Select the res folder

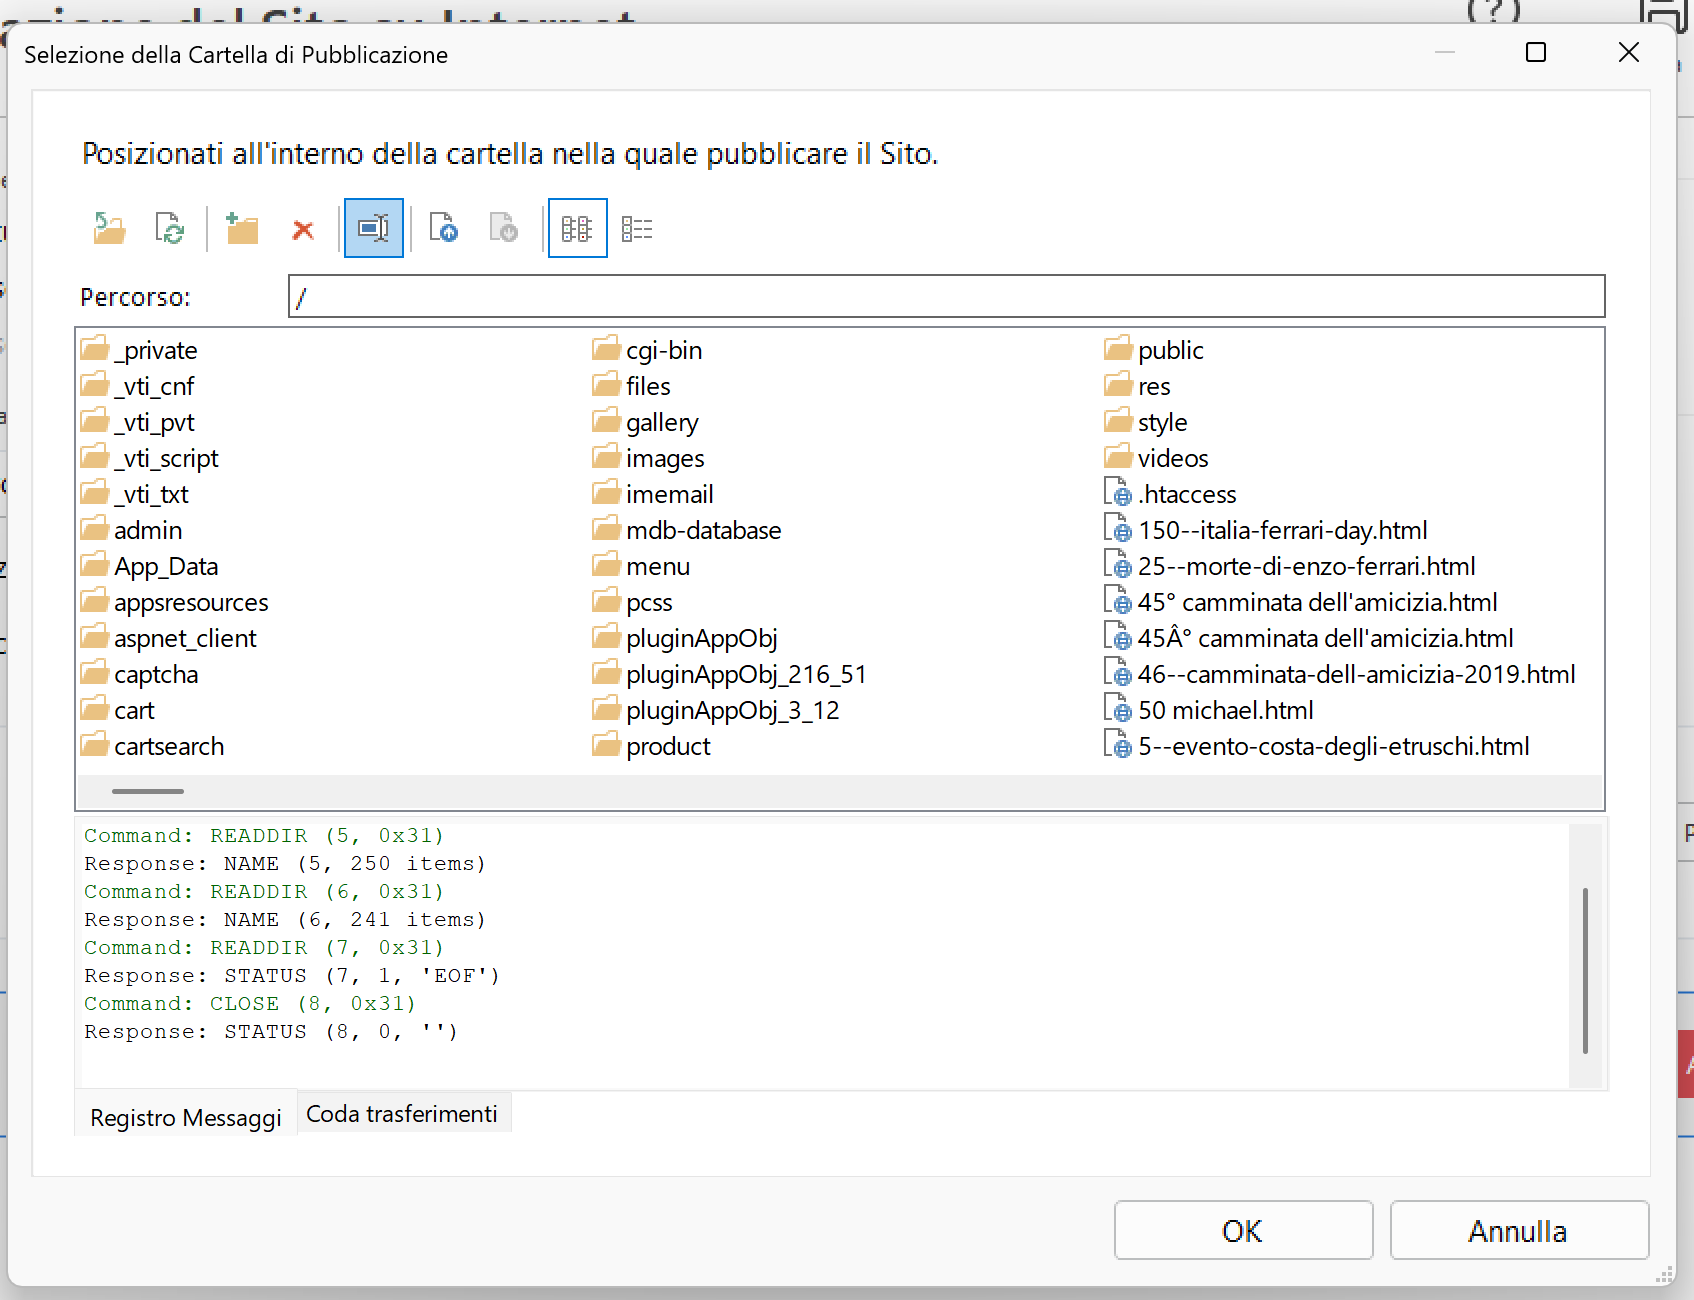coord(1137,386)
